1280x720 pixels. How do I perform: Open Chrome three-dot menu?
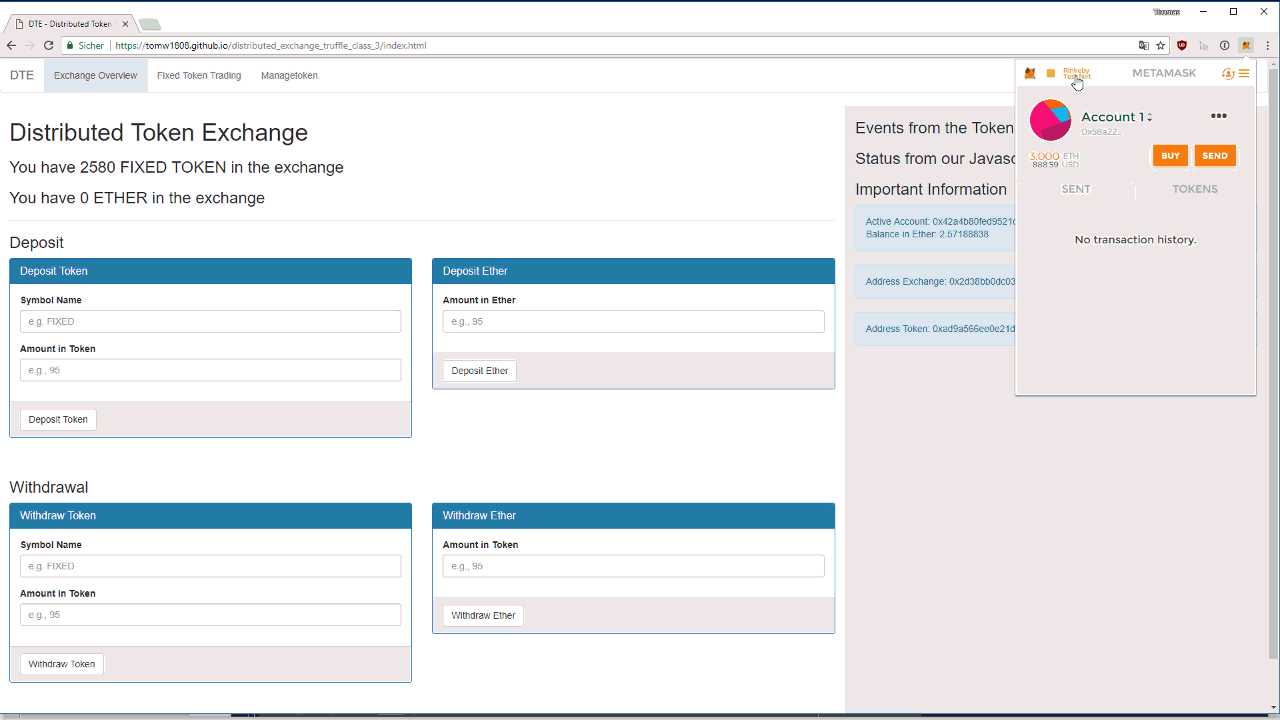click(x=1268, y=45)
